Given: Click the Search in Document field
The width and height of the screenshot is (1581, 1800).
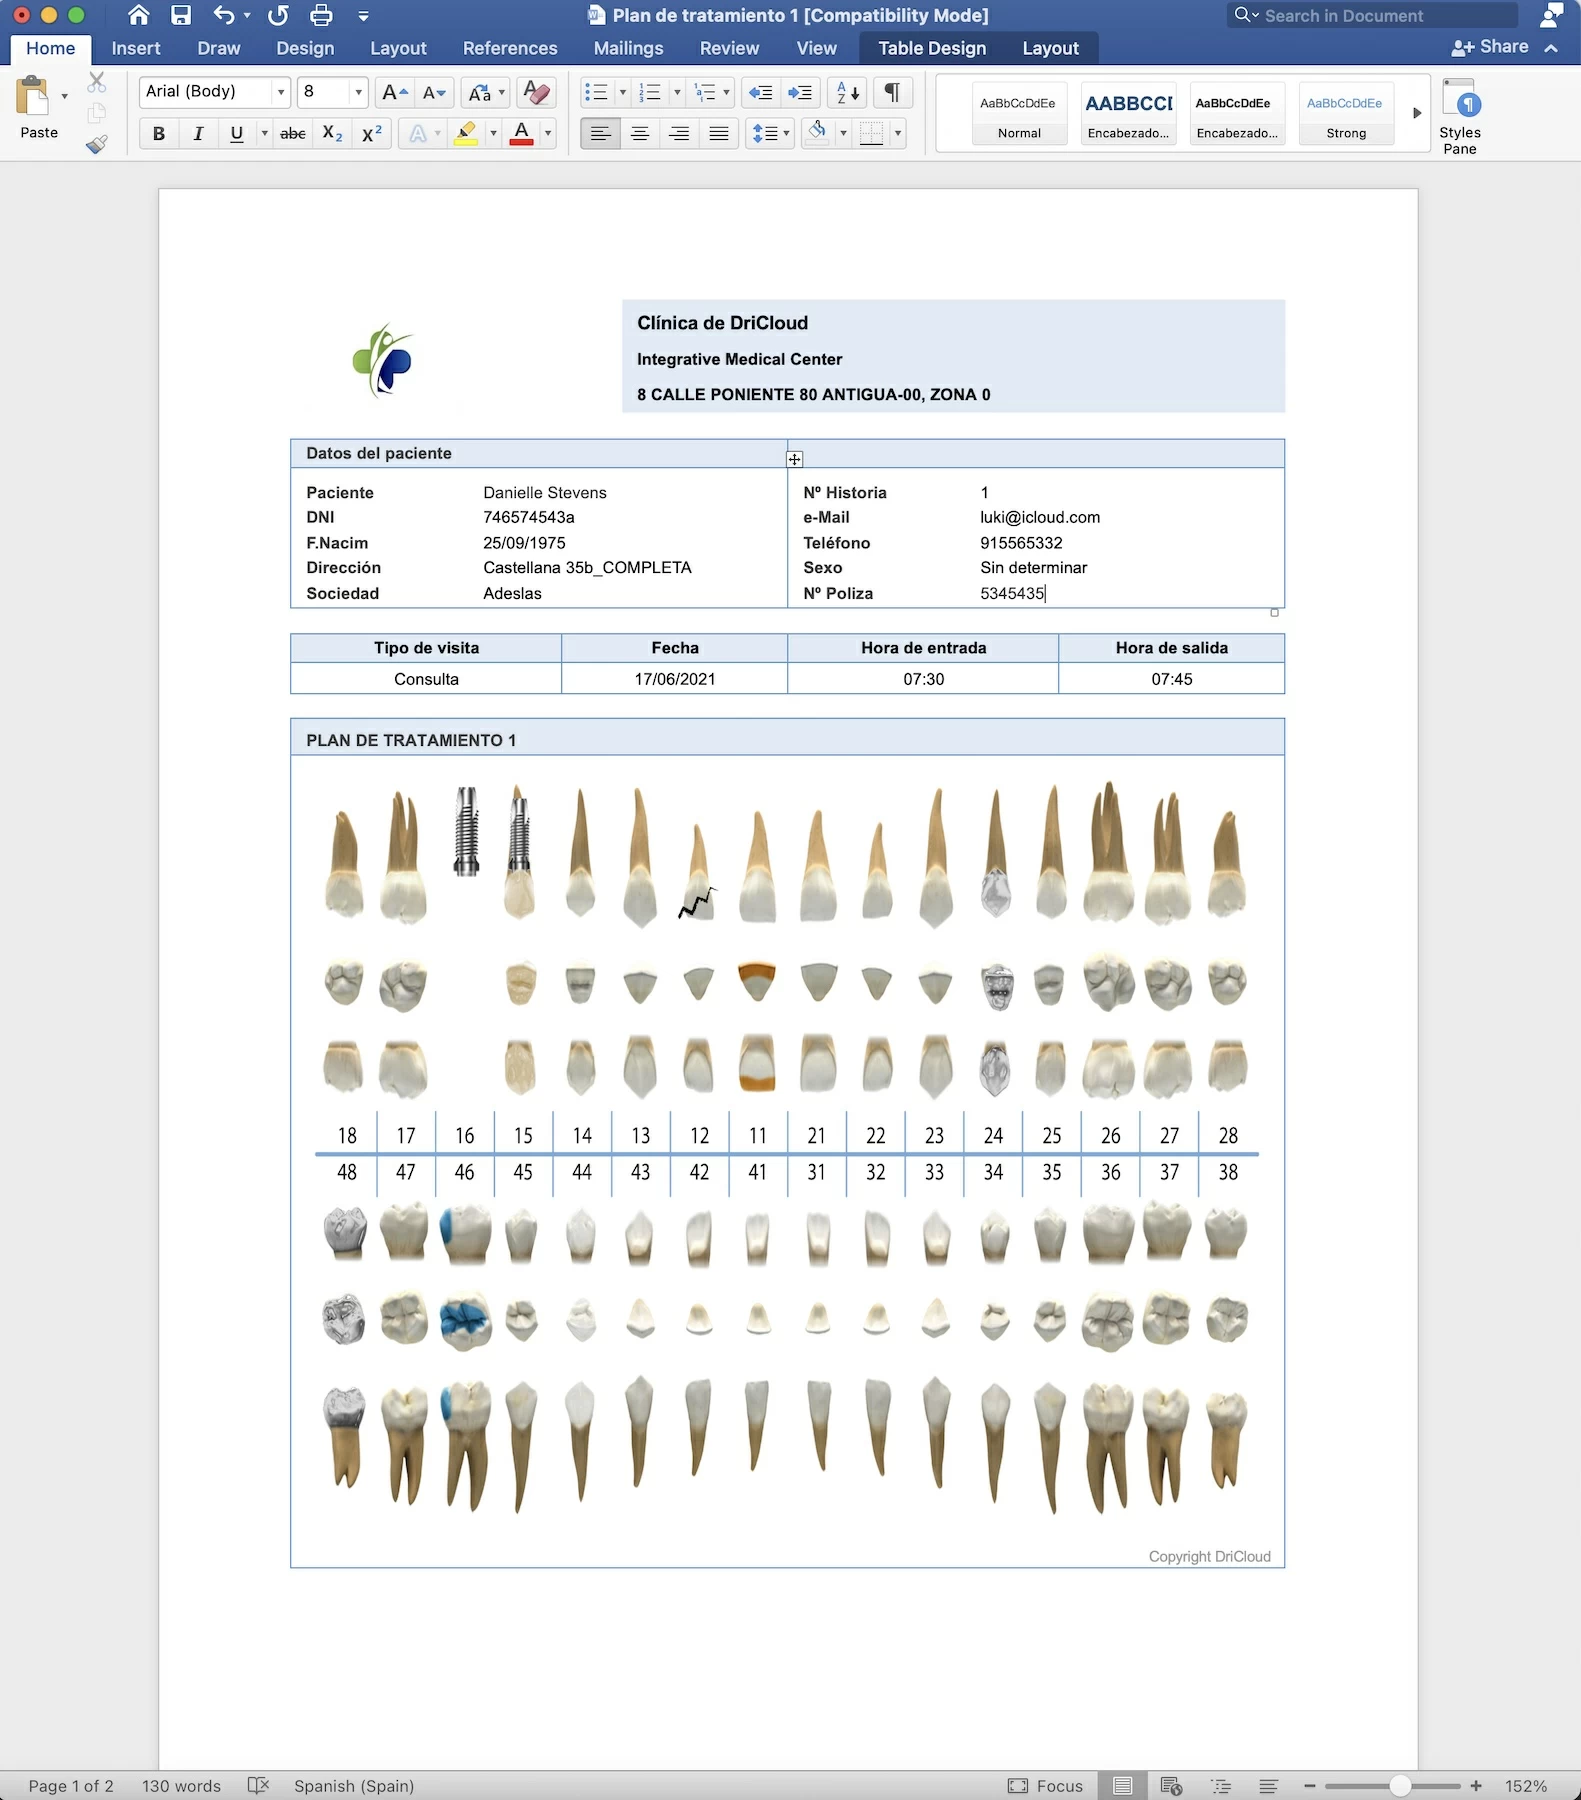Looking at the screenshot, I should (x=1372, y=15).
